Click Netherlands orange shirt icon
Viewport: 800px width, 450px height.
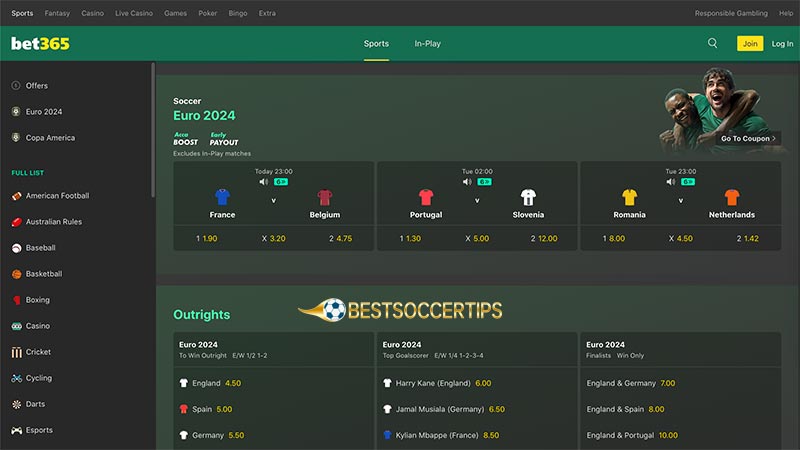[732, 197]
